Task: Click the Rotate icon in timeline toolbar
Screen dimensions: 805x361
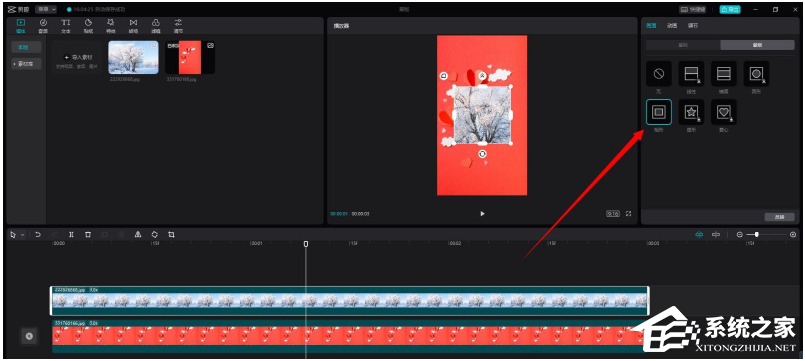Action: (x=155, y=234)
